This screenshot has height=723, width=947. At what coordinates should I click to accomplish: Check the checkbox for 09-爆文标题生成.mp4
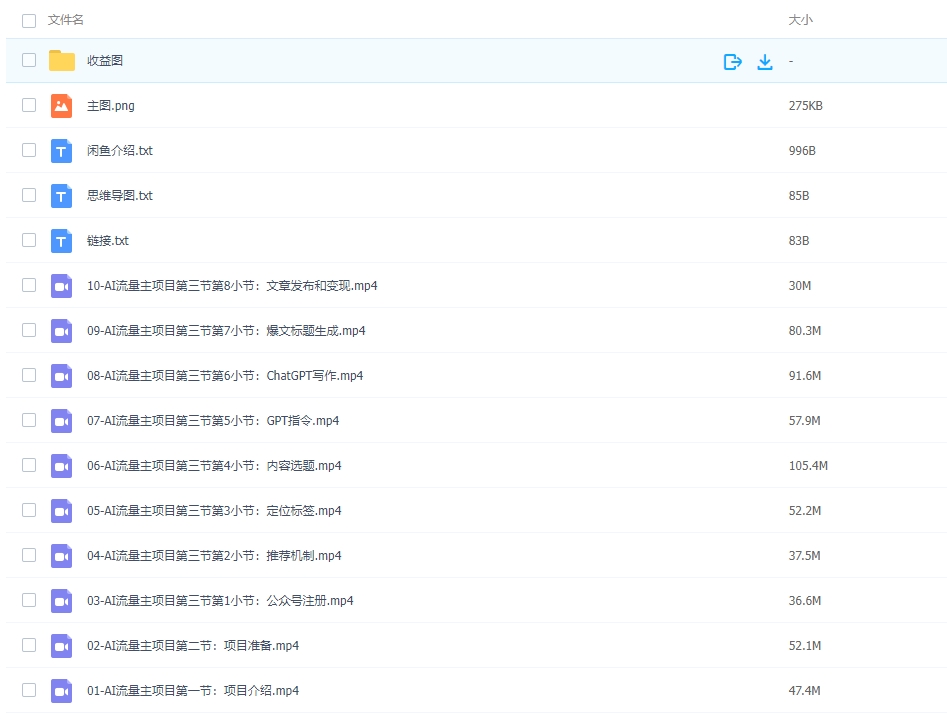tap(28, 330)
